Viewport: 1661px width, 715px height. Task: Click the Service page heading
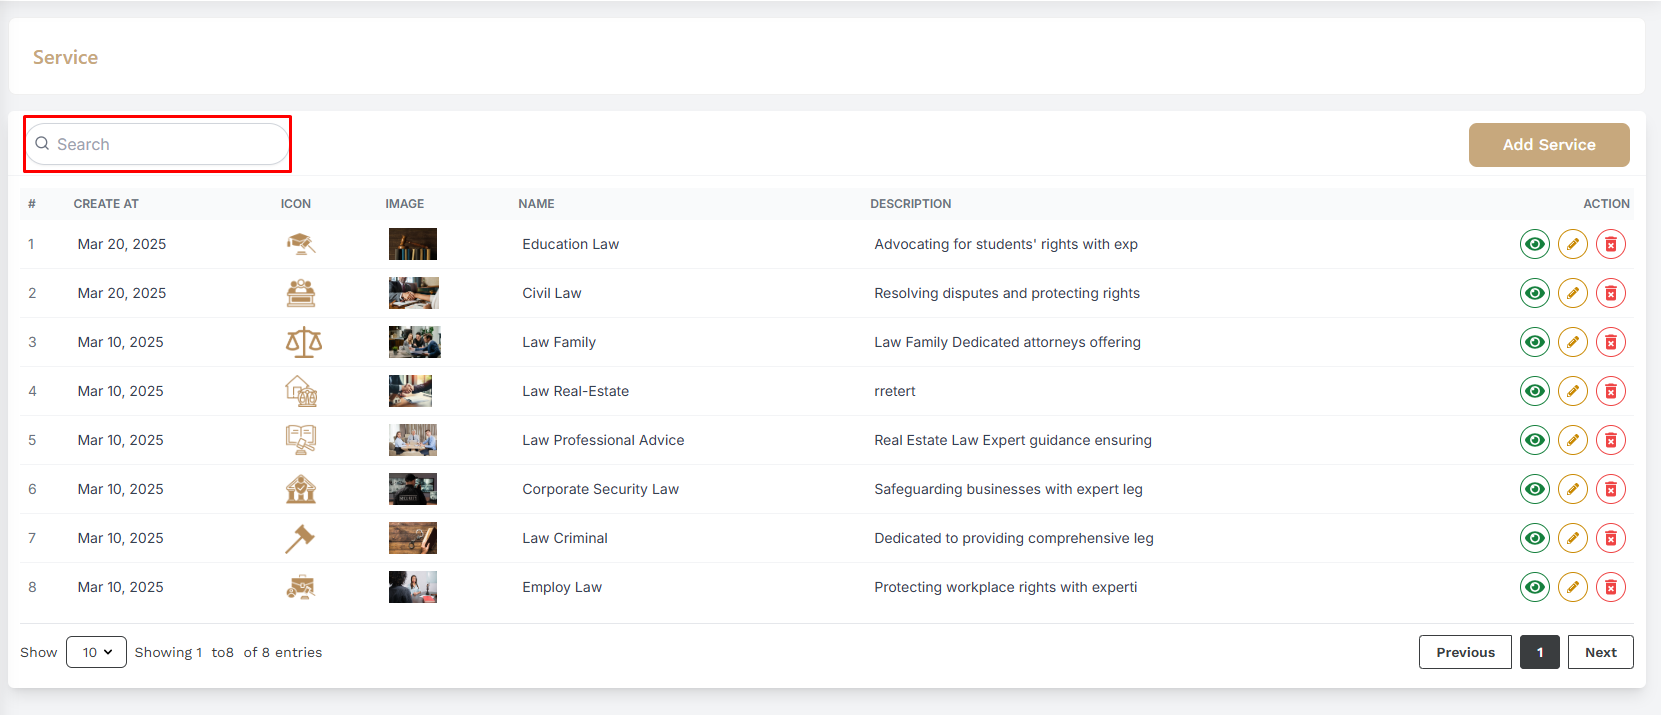[65, 57]
